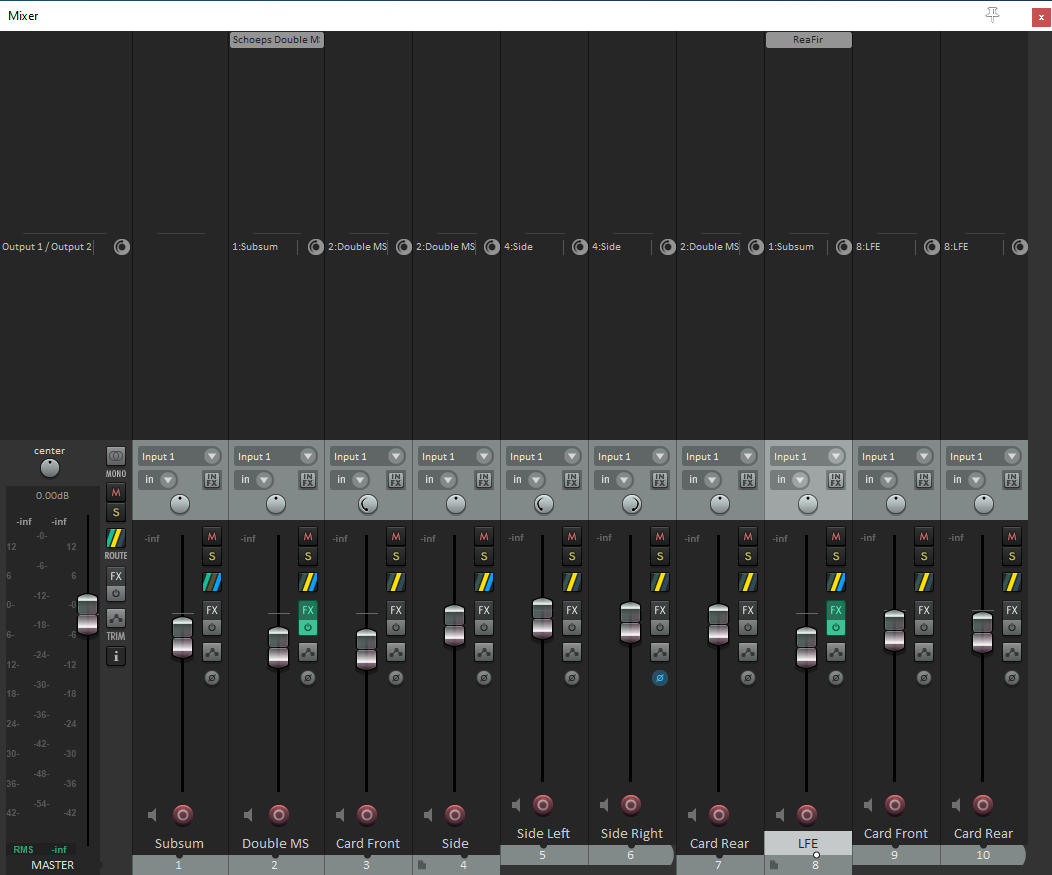The image size is (1052, 875).
Task: Click the master track info button
Action: coord(116,656)
